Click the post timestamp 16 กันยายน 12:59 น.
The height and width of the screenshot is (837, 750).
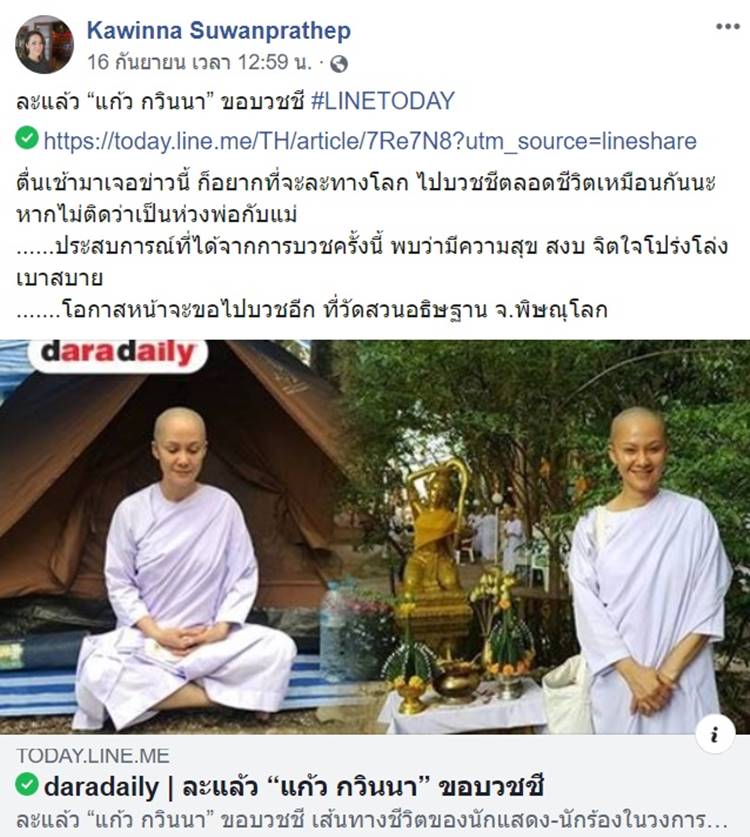point(200,62)
